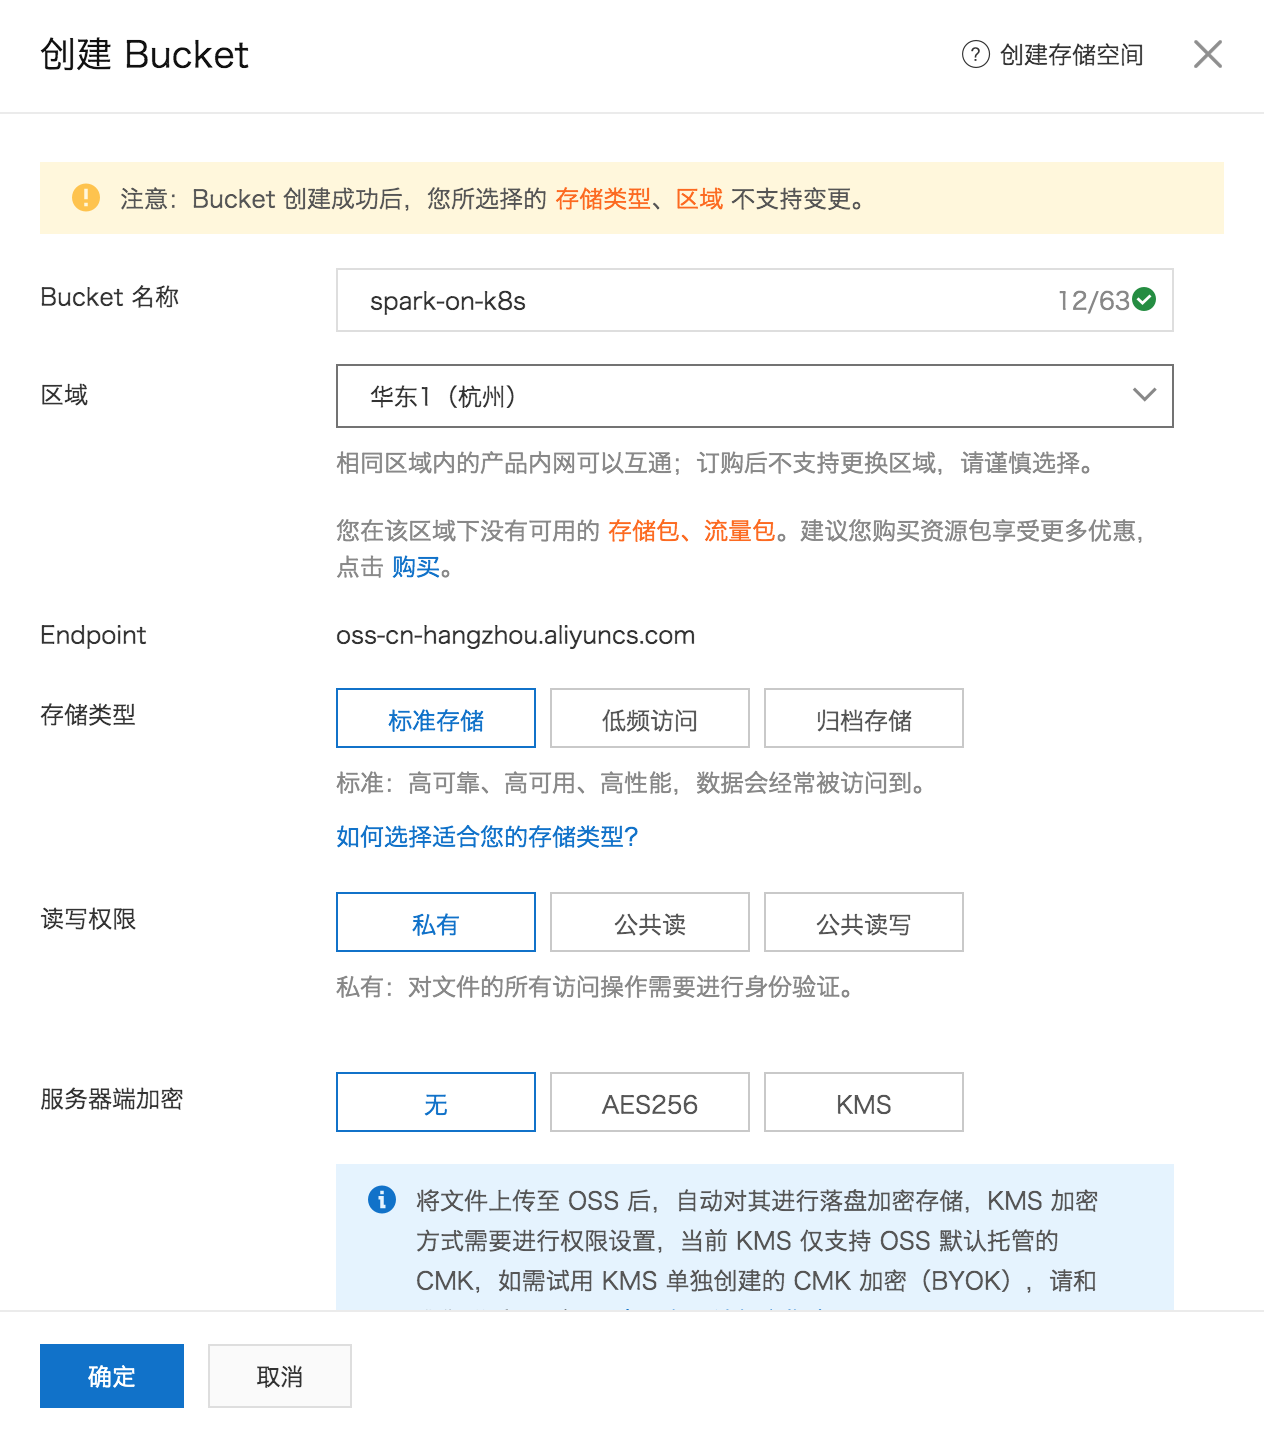The height and width of the screenshot is (1432, 1264).
Task: Click the blue KMS info icon
Action: [x=382, y=1199]
